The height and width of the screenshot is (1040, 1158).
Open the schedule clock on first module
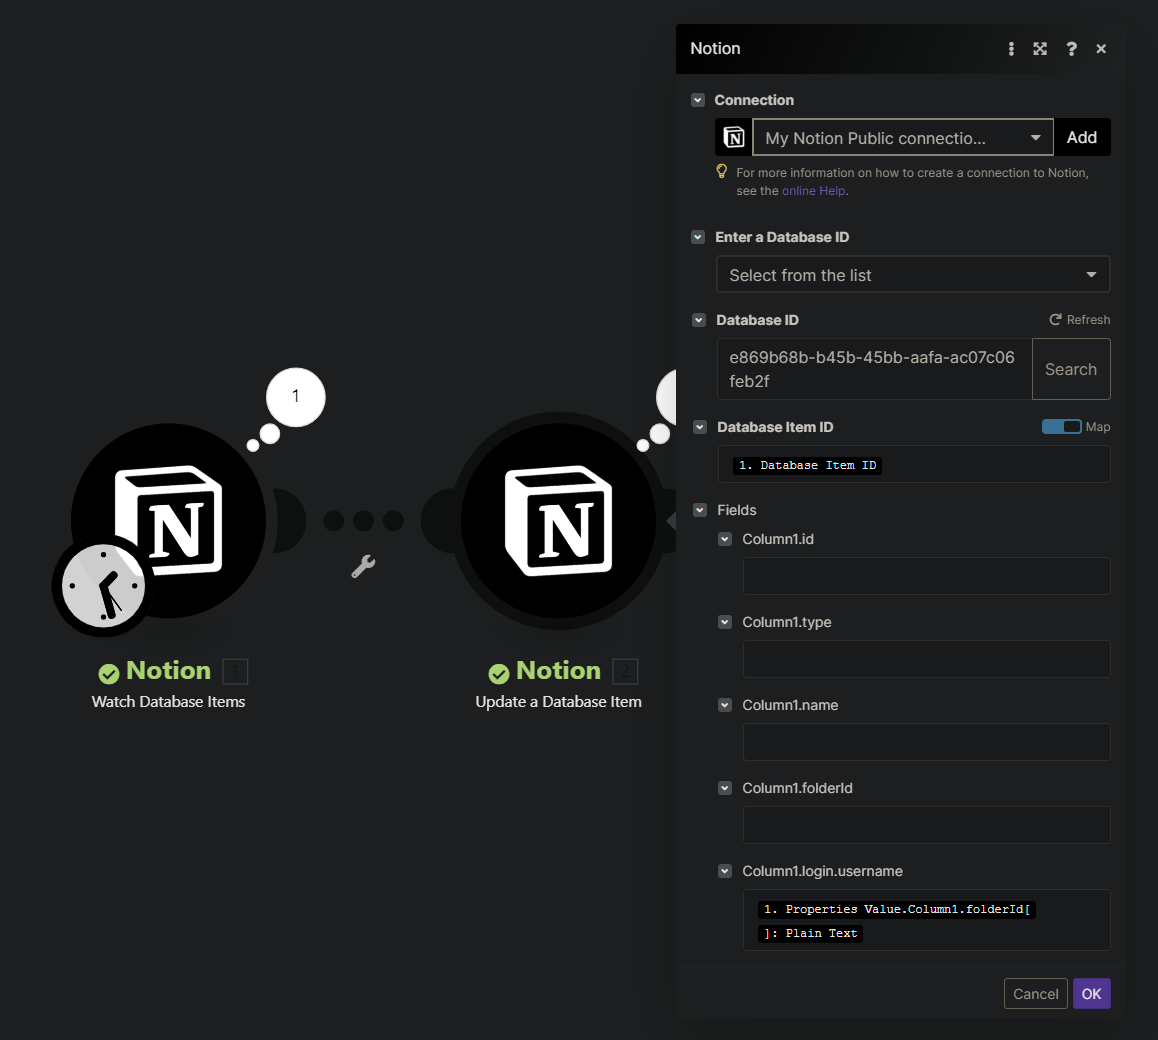103,586
